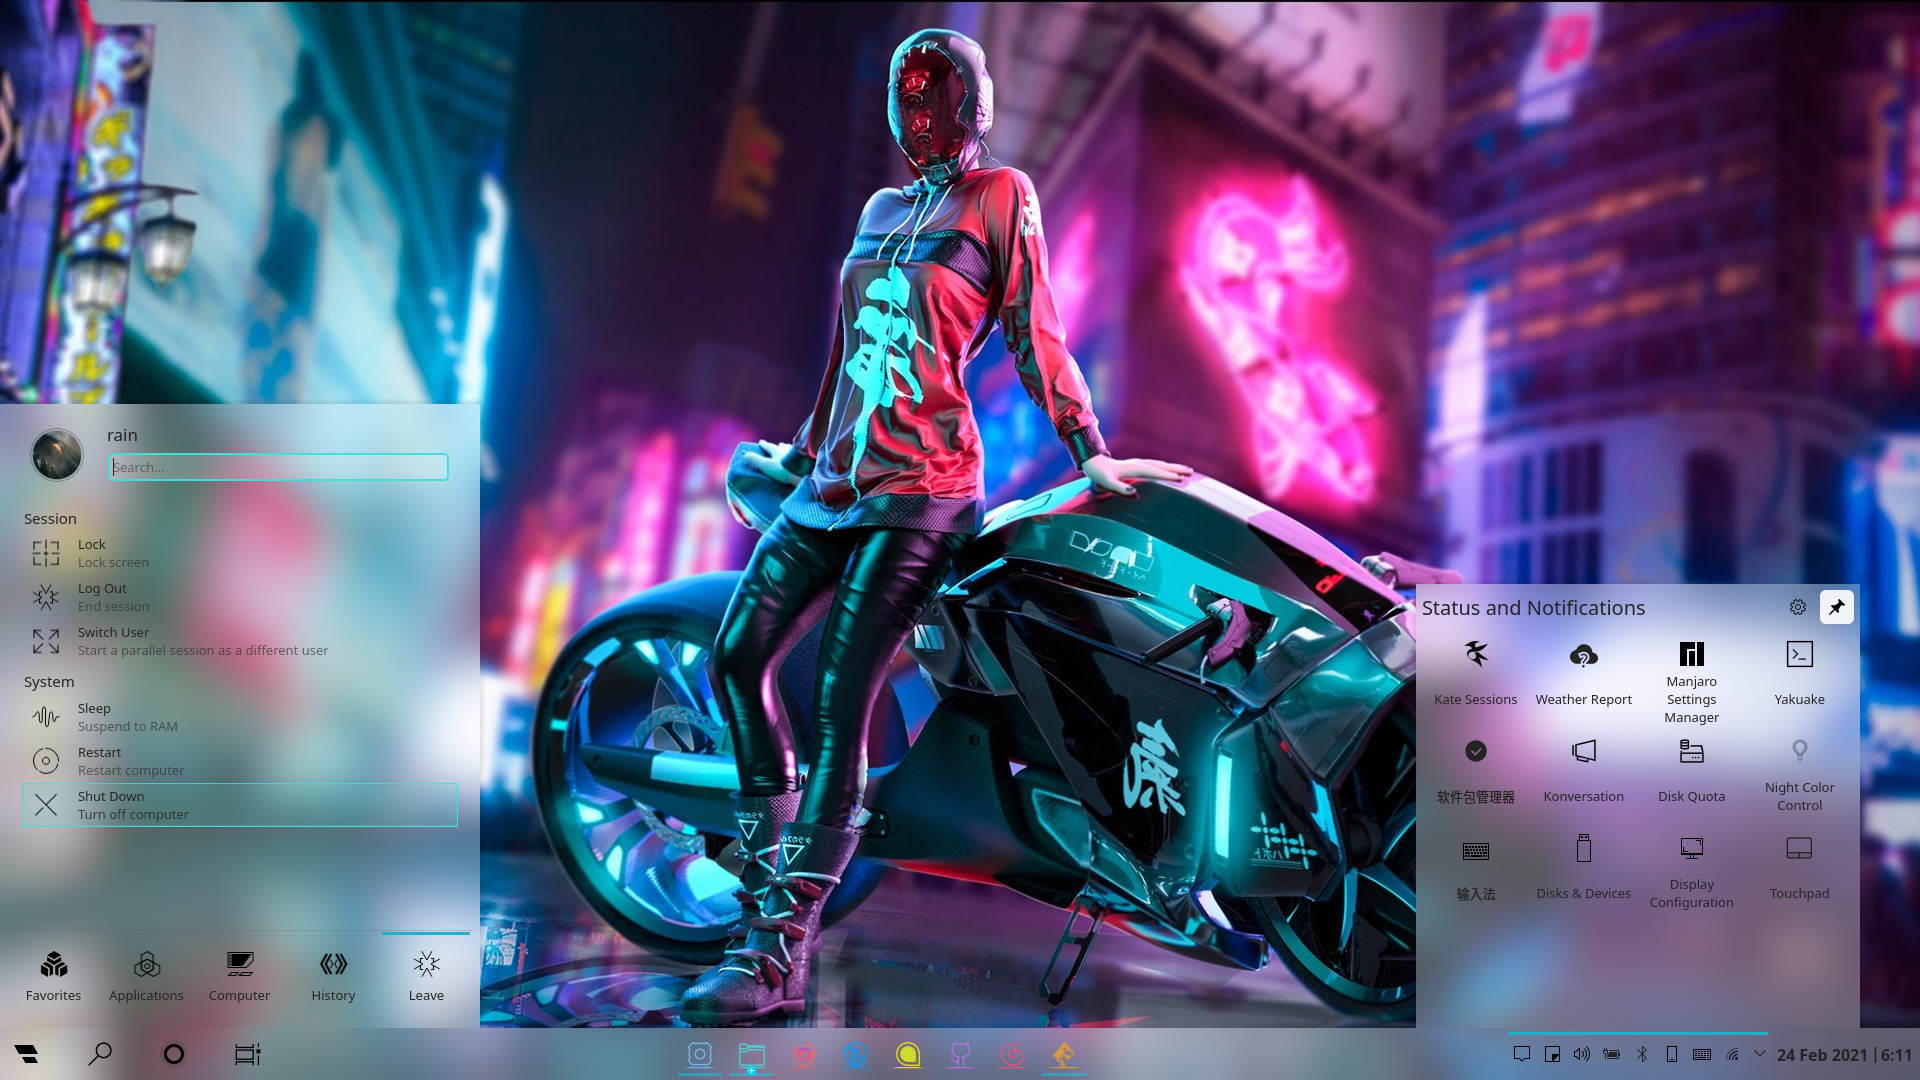This screenshot has width=1920, height=1080.
Task: Select Shut Down to turn off computer
Action: (240, 805)
